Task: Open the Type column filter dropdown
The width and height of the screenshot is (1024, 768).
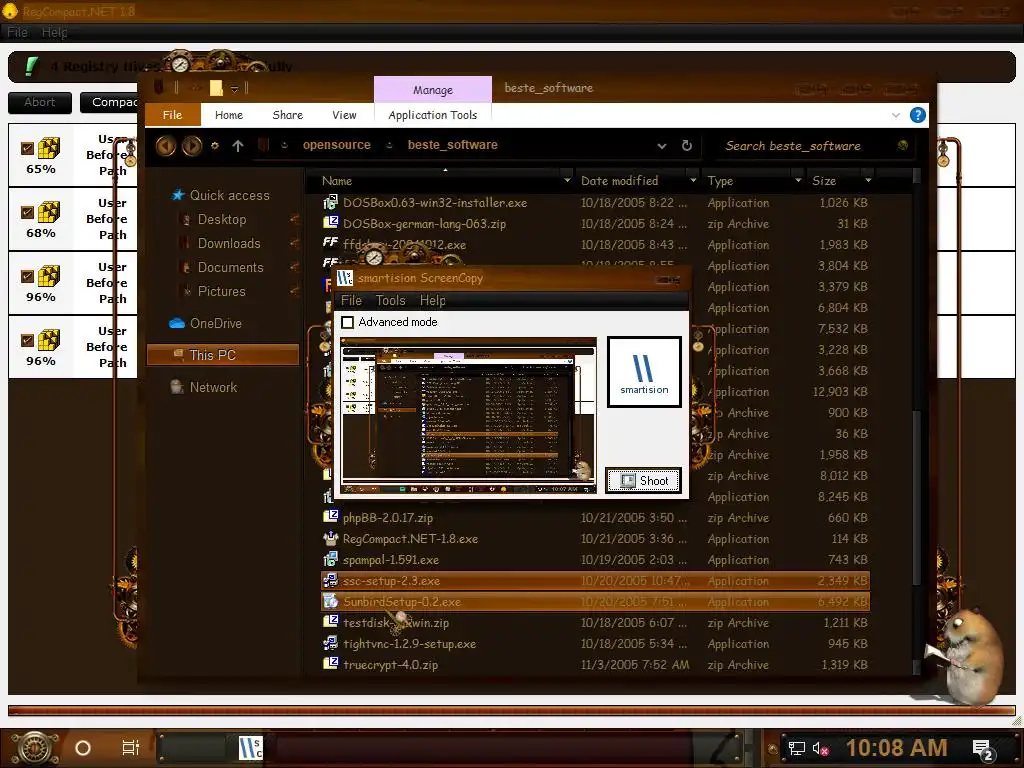Action: 798,180
